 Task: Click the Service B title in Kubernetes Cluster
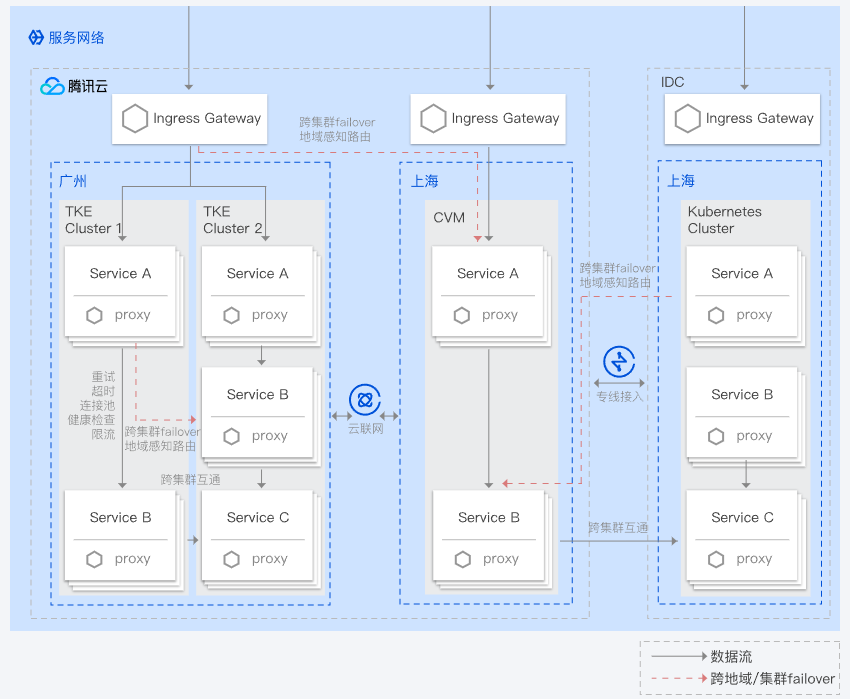click(742, 394)
